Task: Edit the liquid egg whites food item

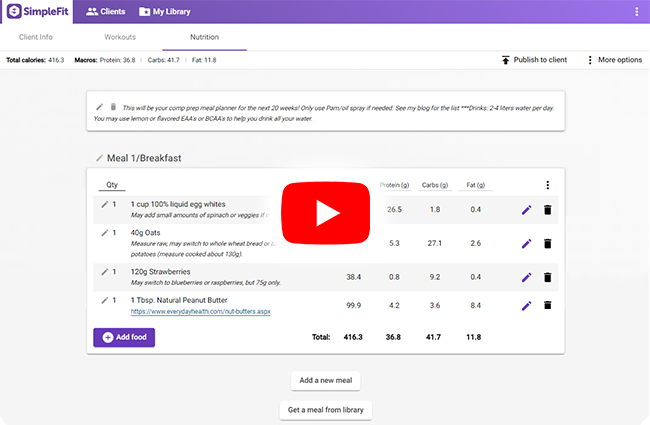Action: pos(526,210)
